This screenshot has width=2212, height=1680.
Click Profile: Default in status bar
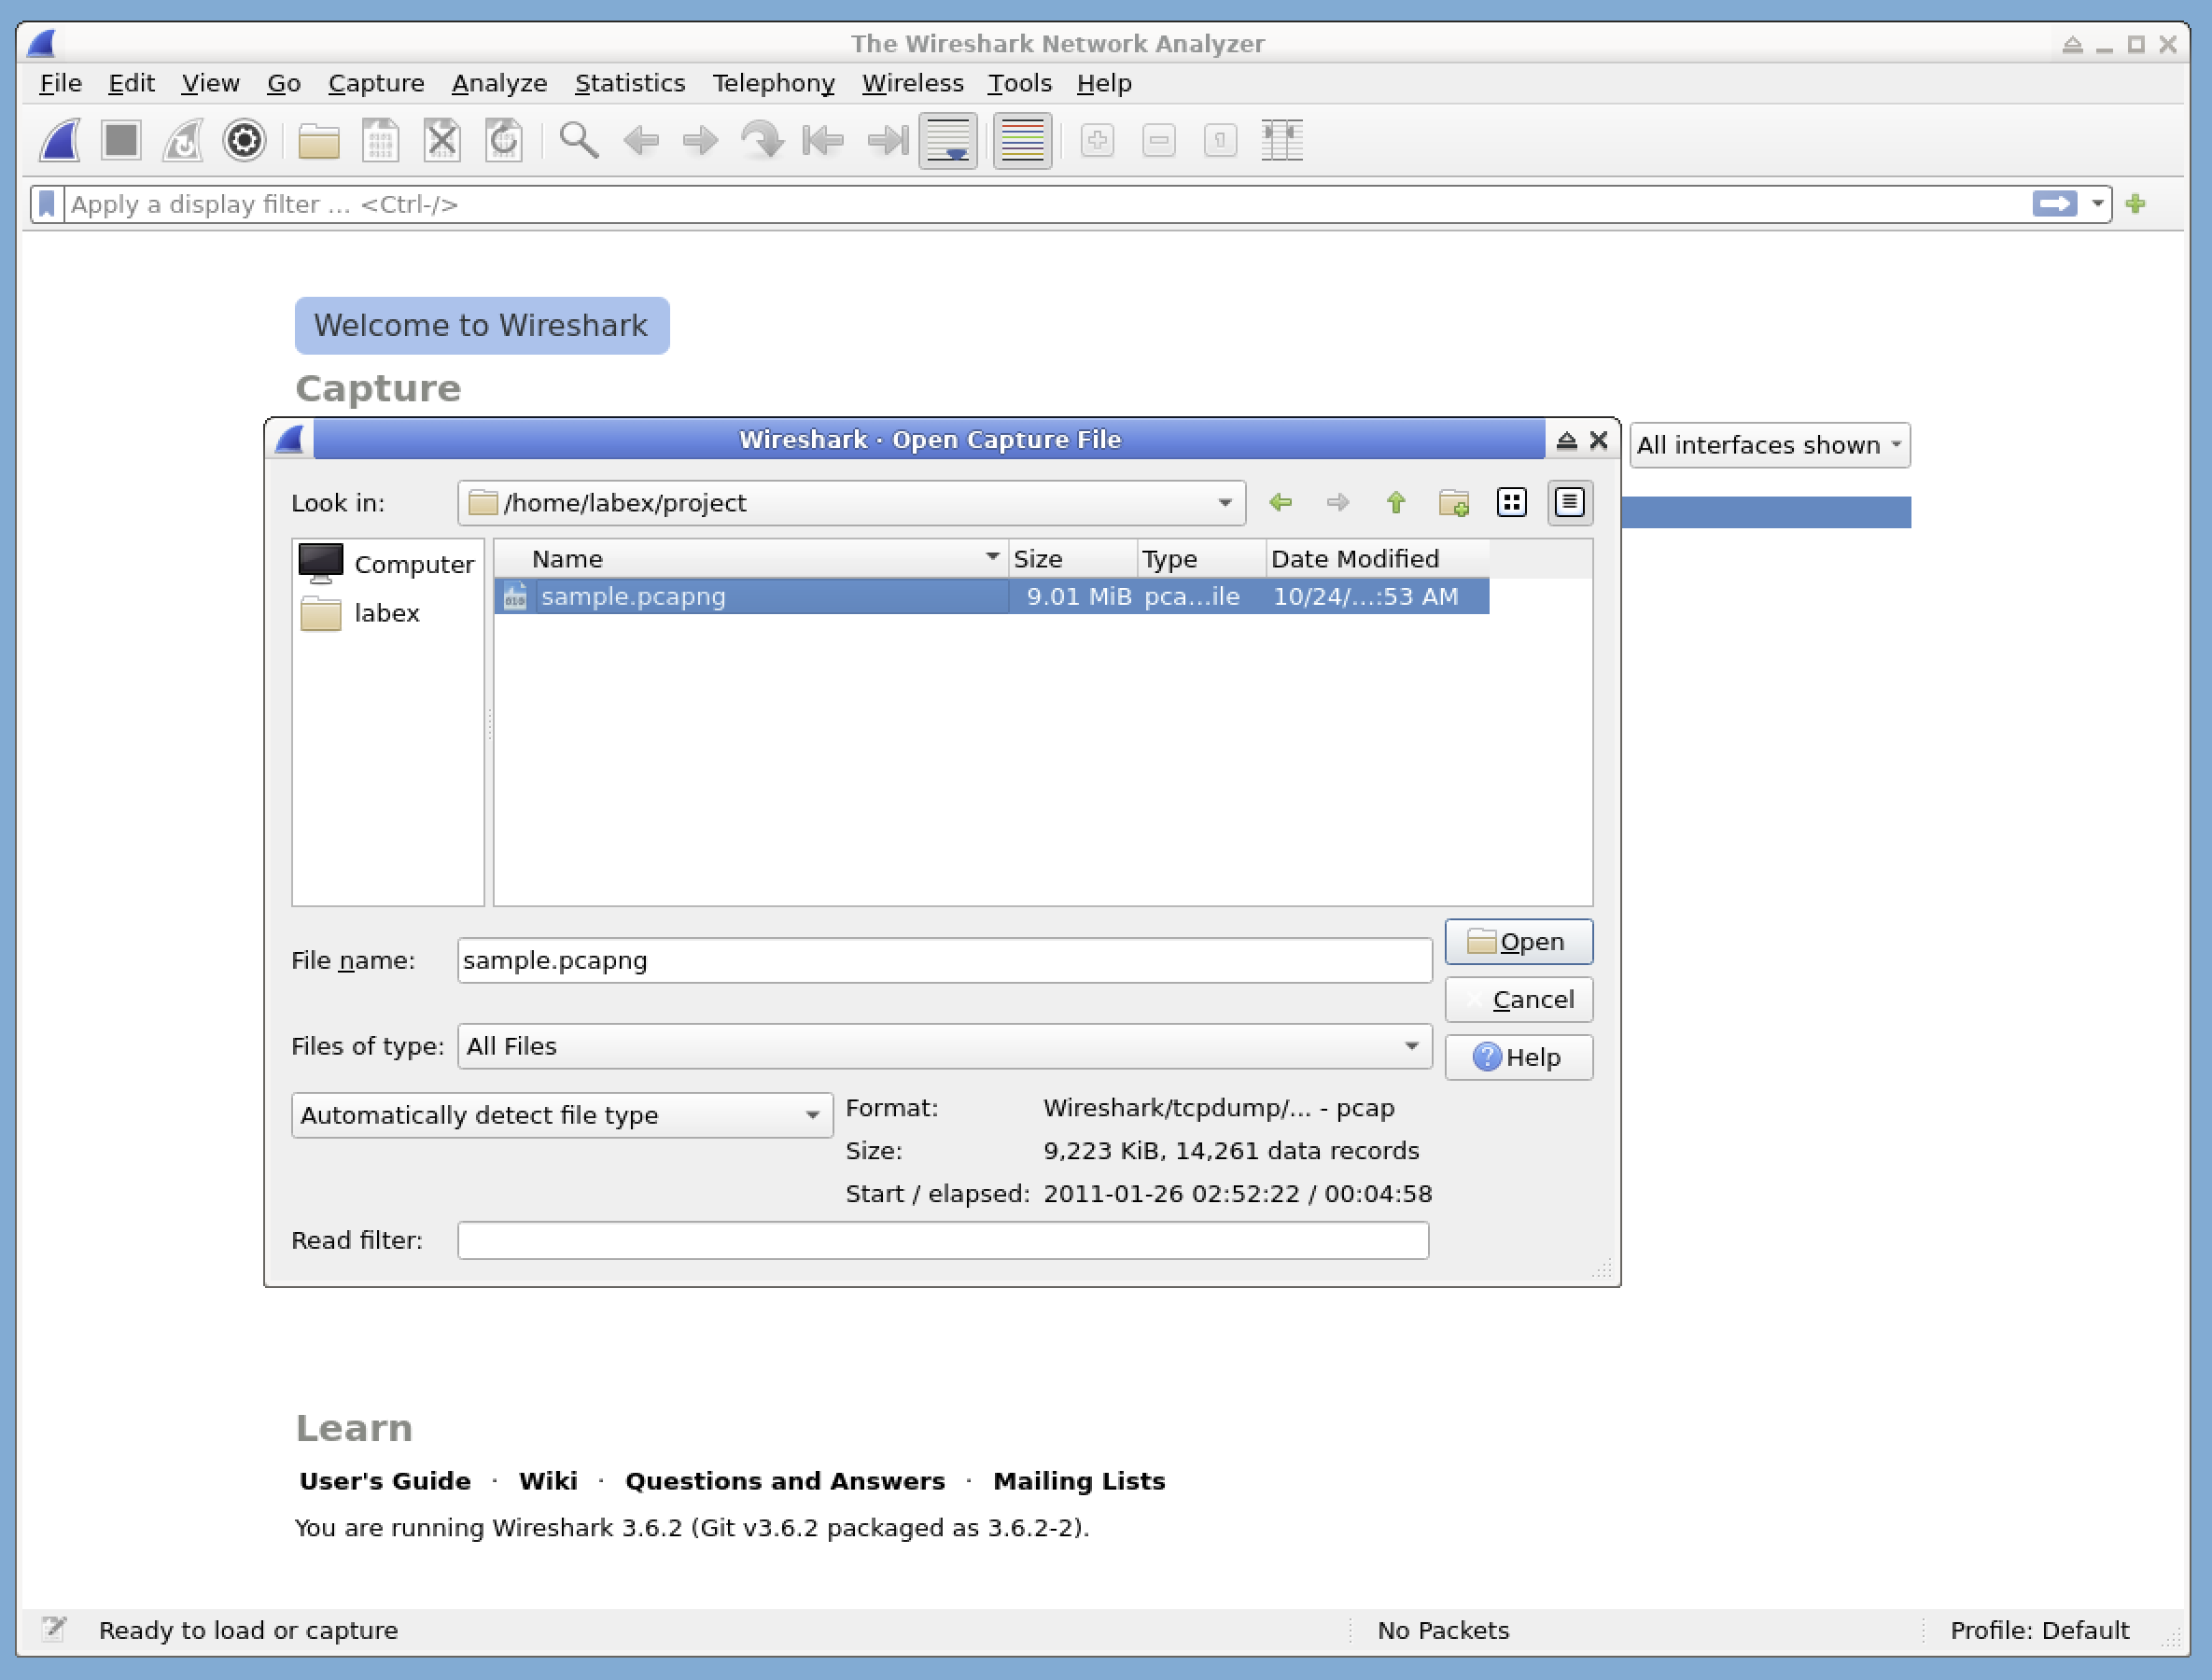pos(2039,1630)
